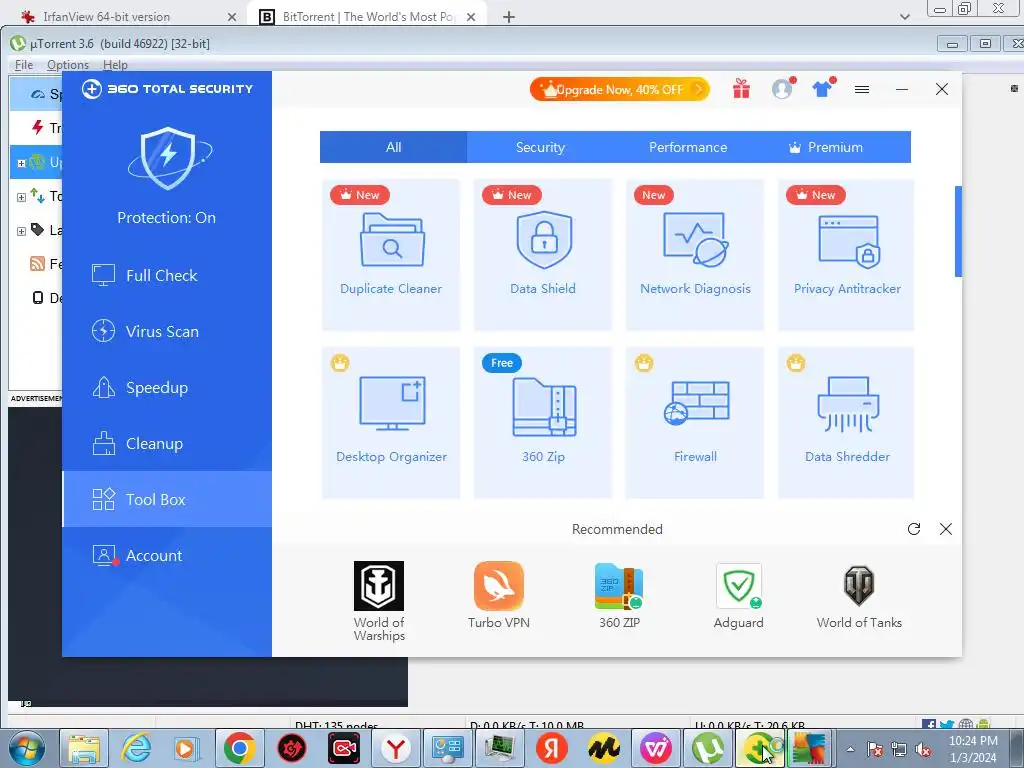Click the World of Warships recommendation
Viewport: 1024px width, 768px height.
pos(379,601)
